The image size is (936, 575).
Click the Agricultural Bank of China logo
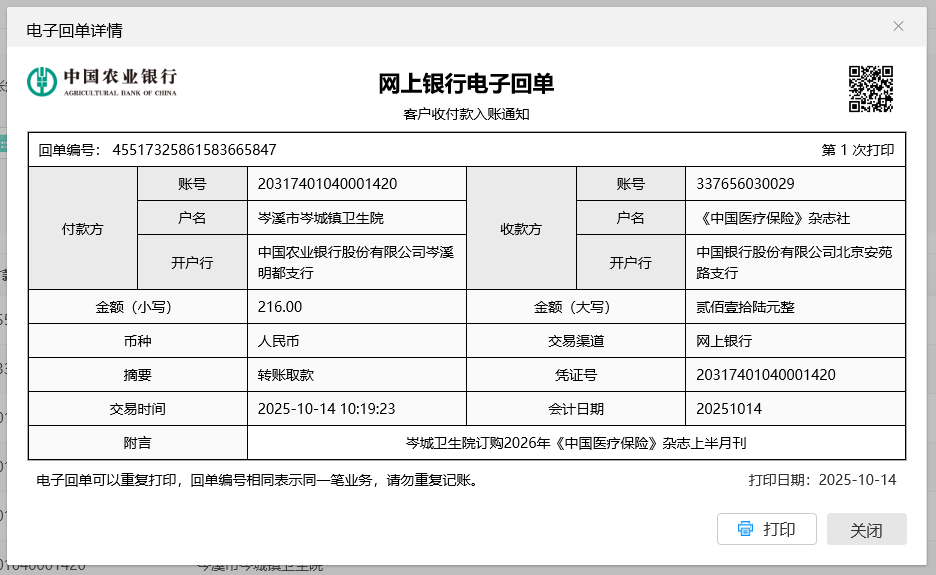tap(102, 81)
